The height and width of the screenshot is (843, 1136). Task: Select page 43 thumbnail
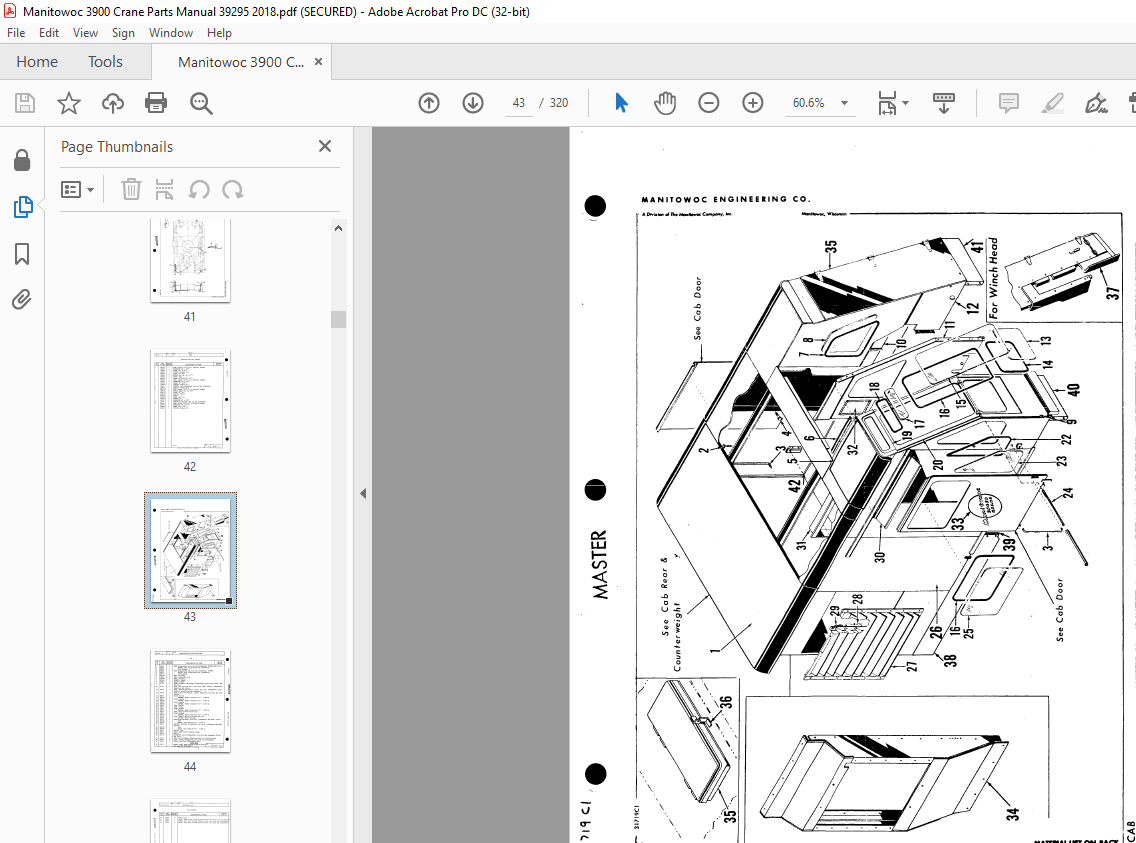tap(190, 550)
